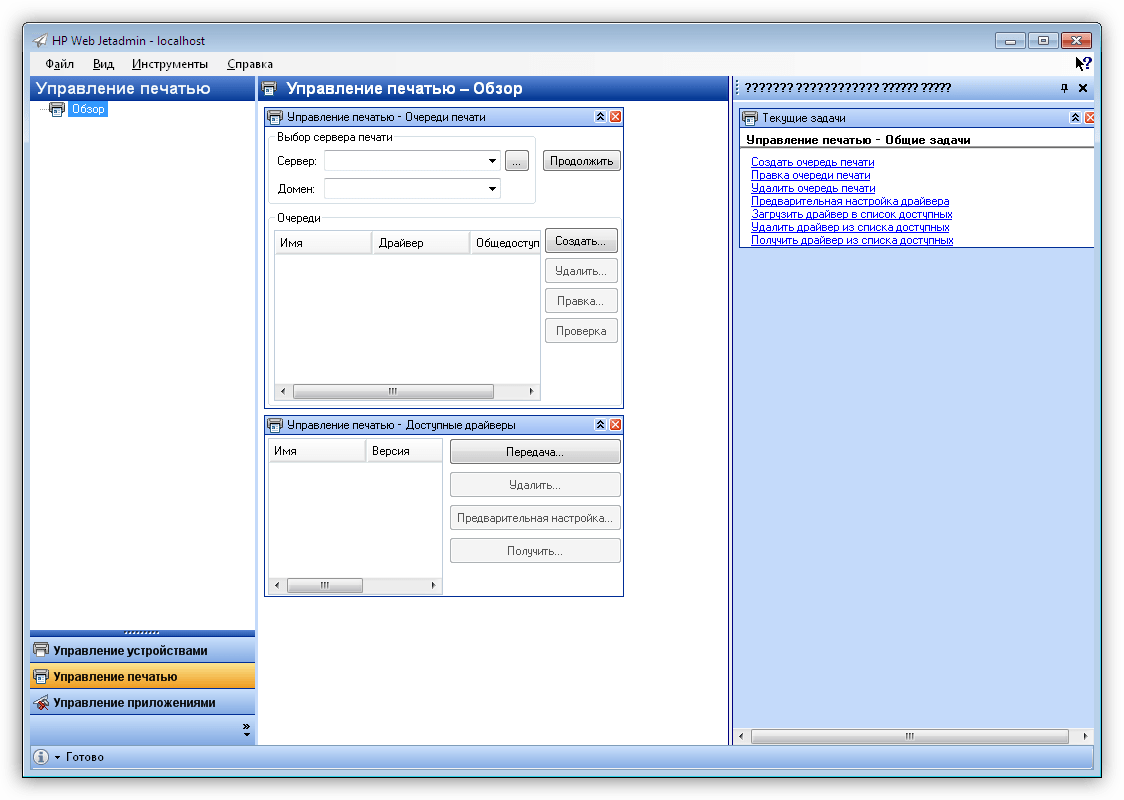Switch to Управление устройствами section

143,650
